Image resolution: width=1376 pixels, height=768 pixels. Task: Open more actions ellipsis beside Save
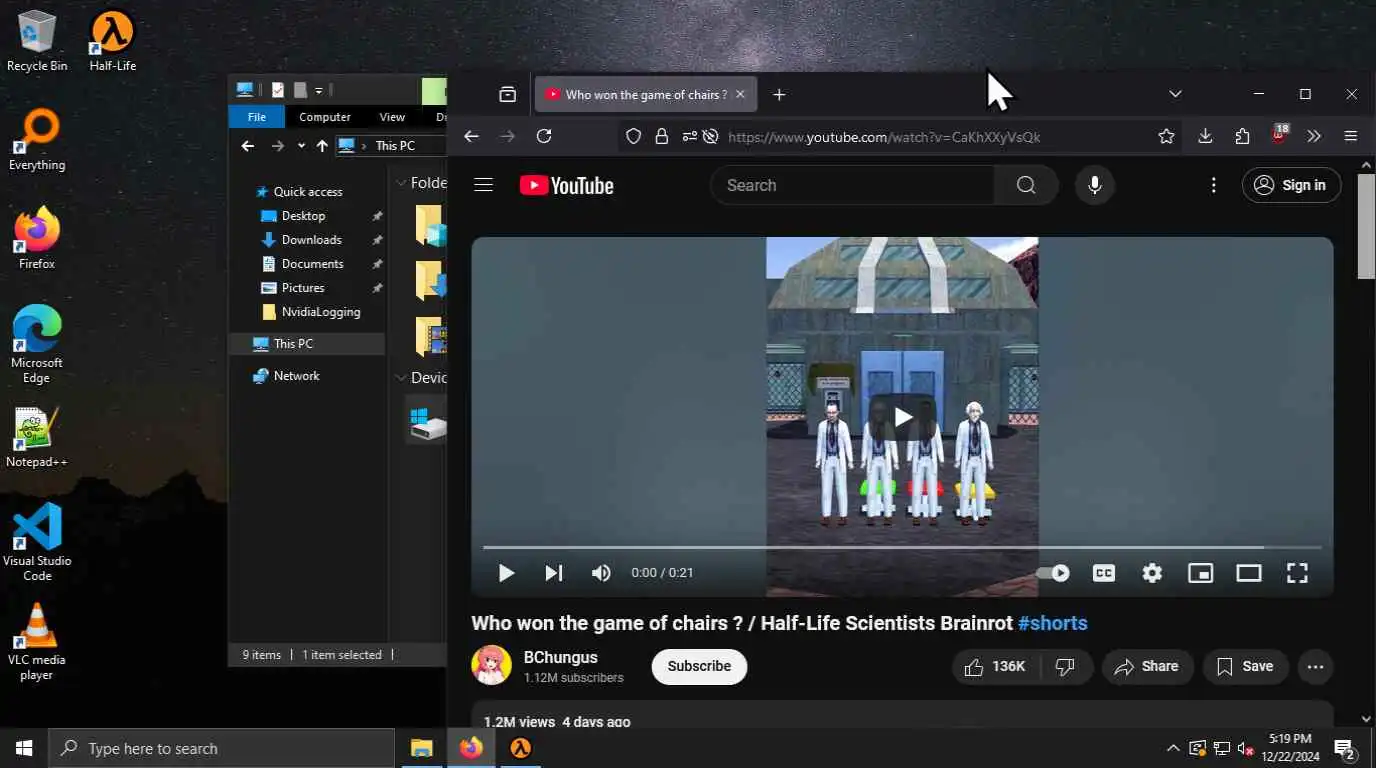[1315, 667]
